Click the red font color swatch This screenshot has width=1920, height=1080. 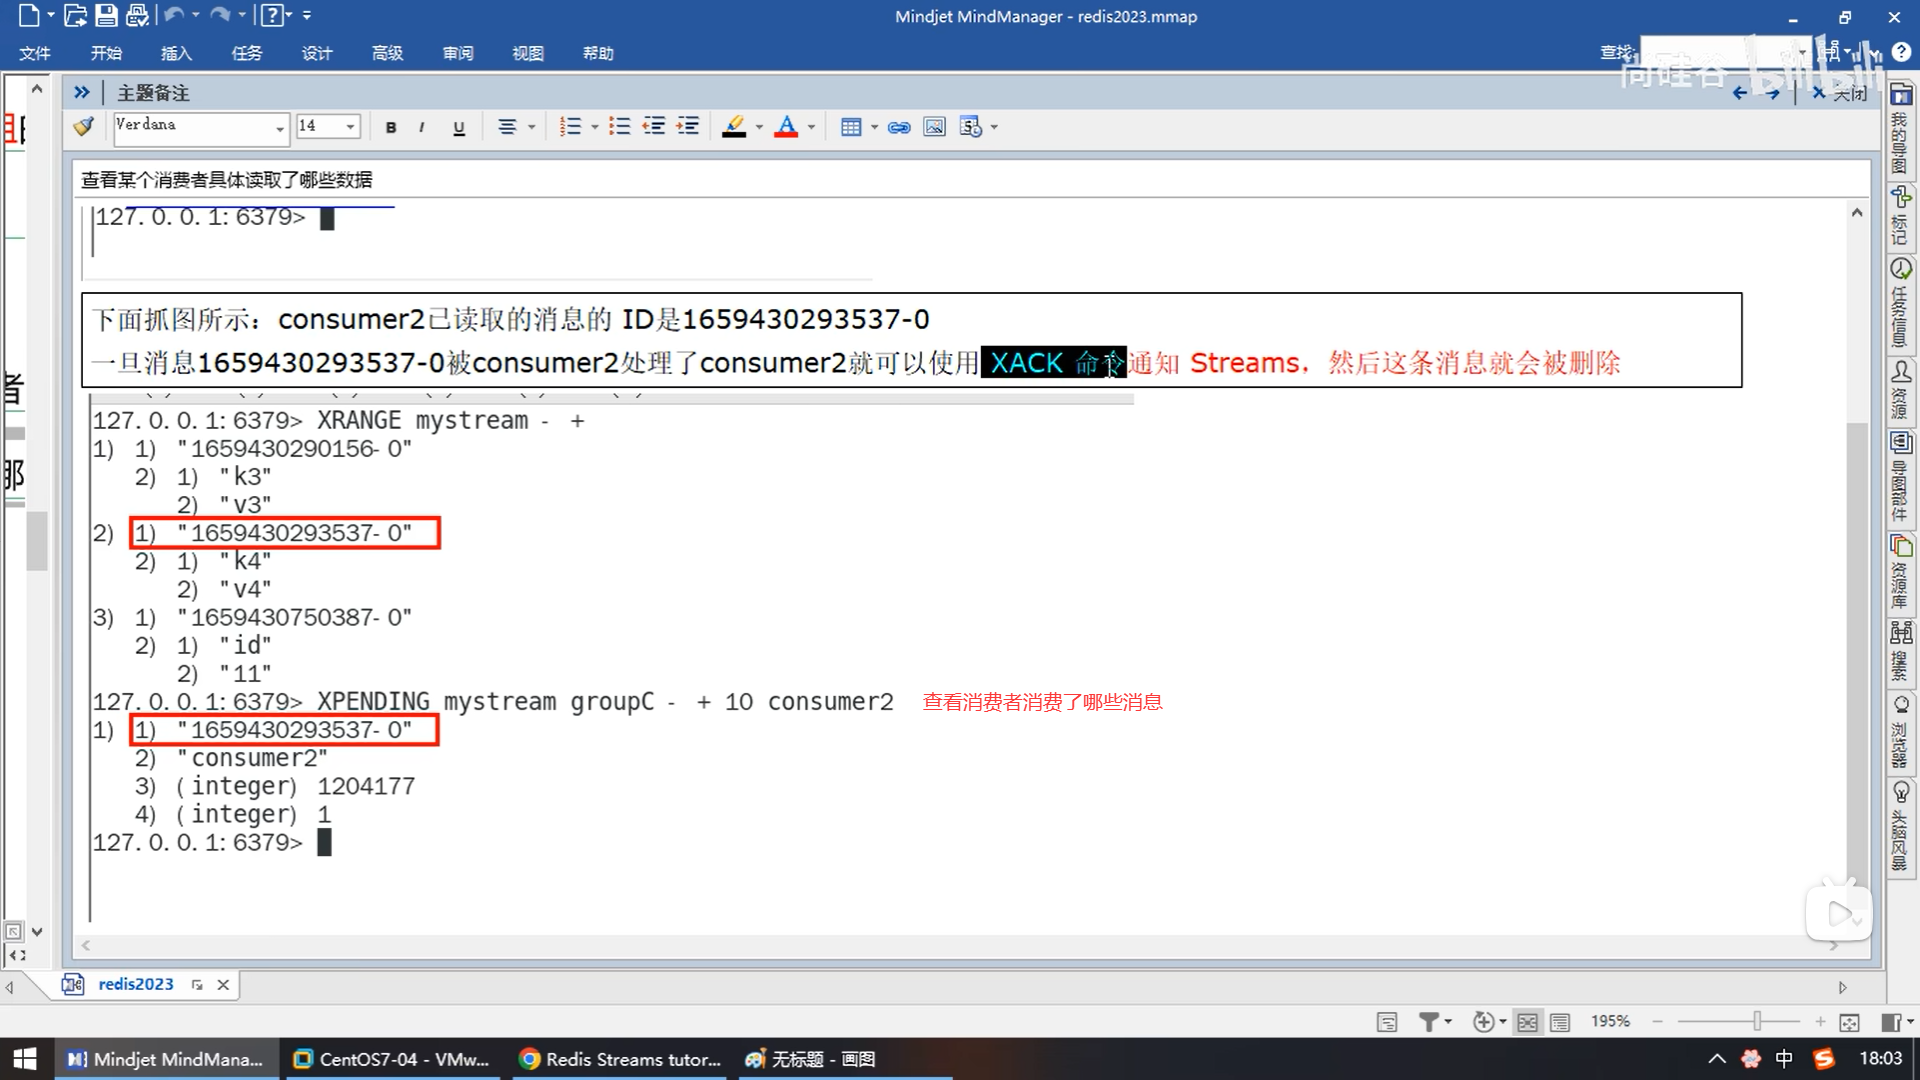pos(787,127)
